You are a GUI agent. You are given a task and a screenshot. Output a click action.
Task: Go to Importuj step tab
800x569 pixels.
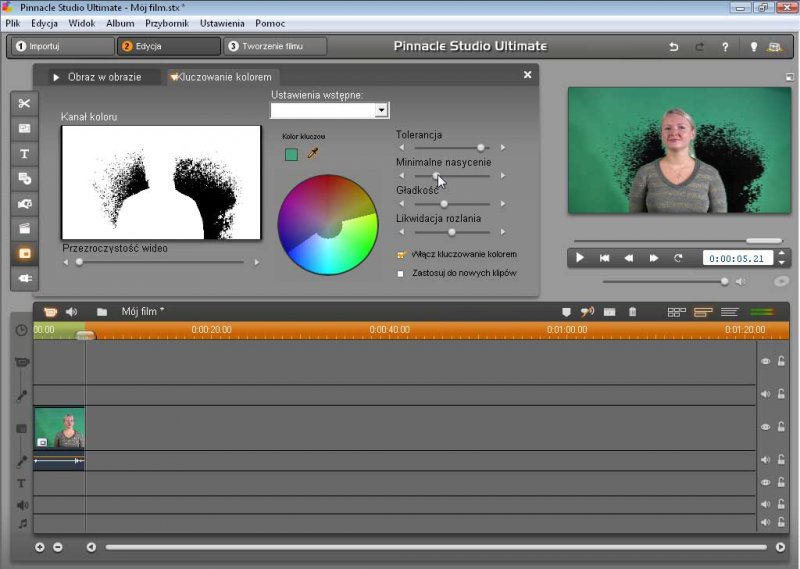[x=62, y=46]
